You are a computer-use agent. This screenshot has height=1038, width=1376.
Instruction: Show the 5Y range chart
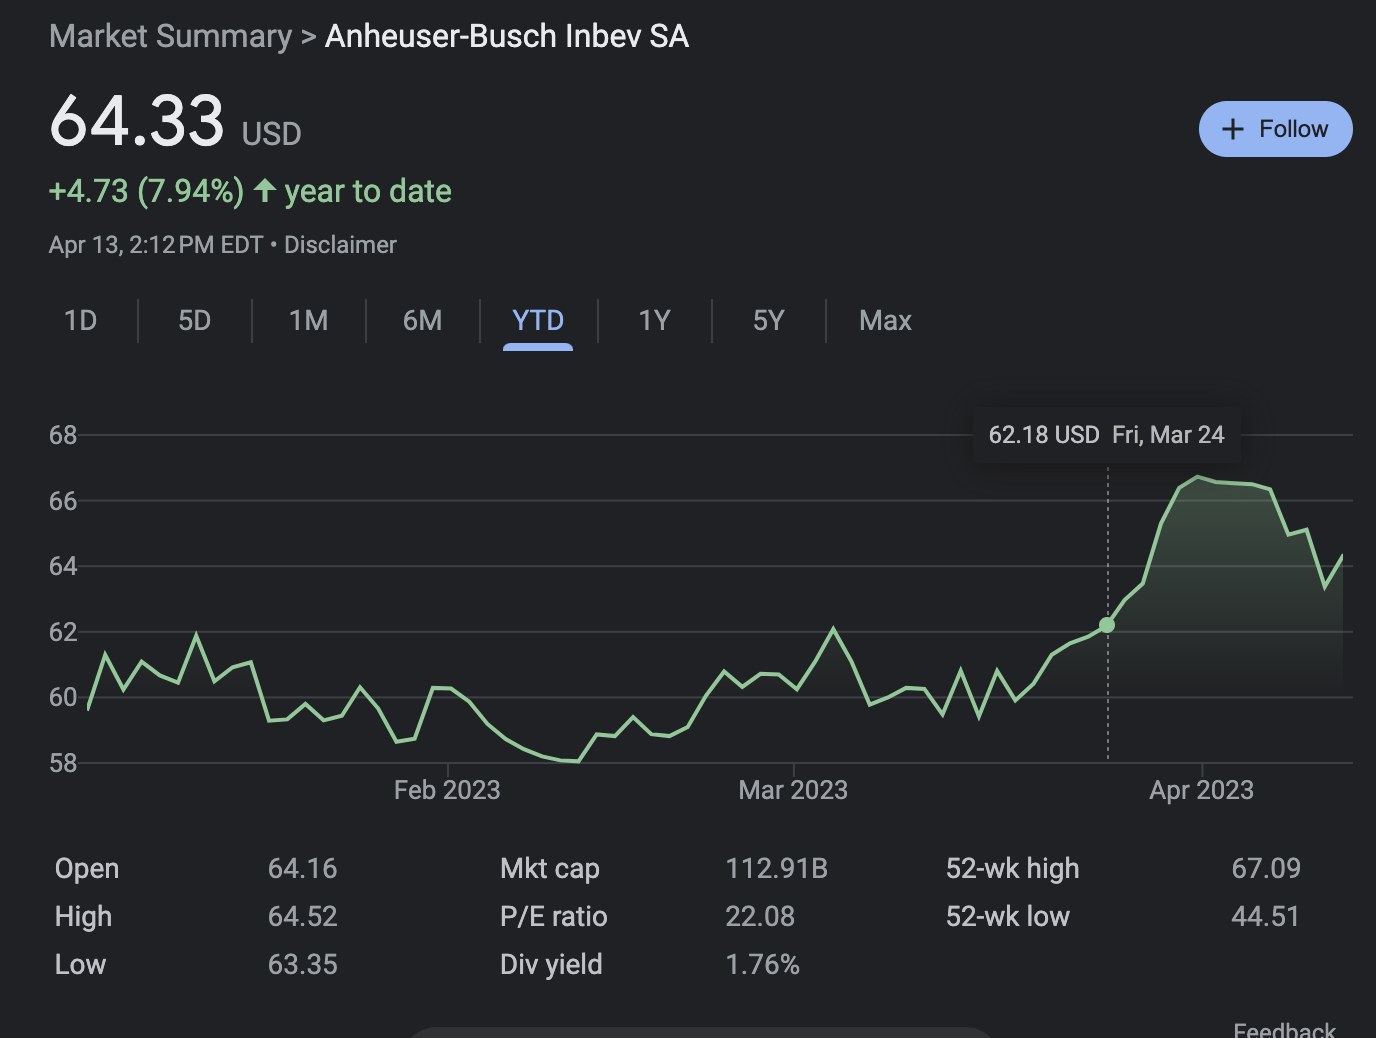768,320
